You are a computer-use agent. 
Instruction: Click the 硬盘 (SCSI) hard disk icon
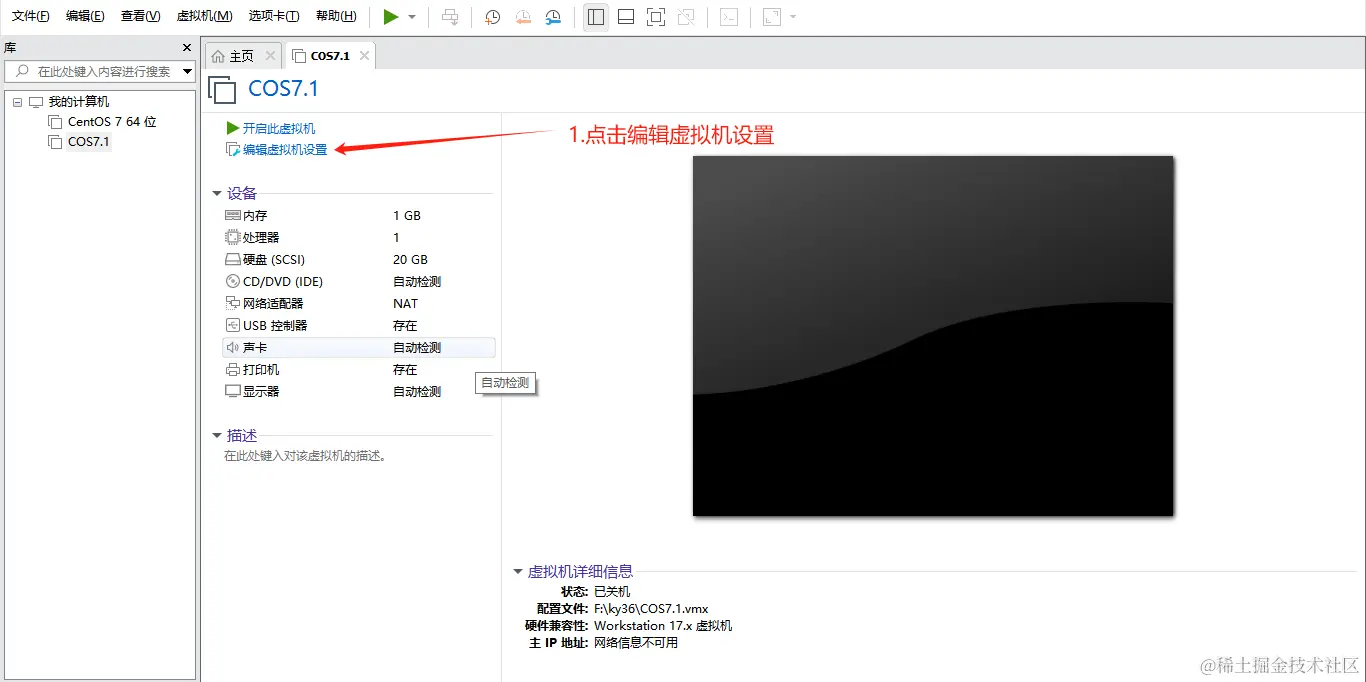pos(233,260)
